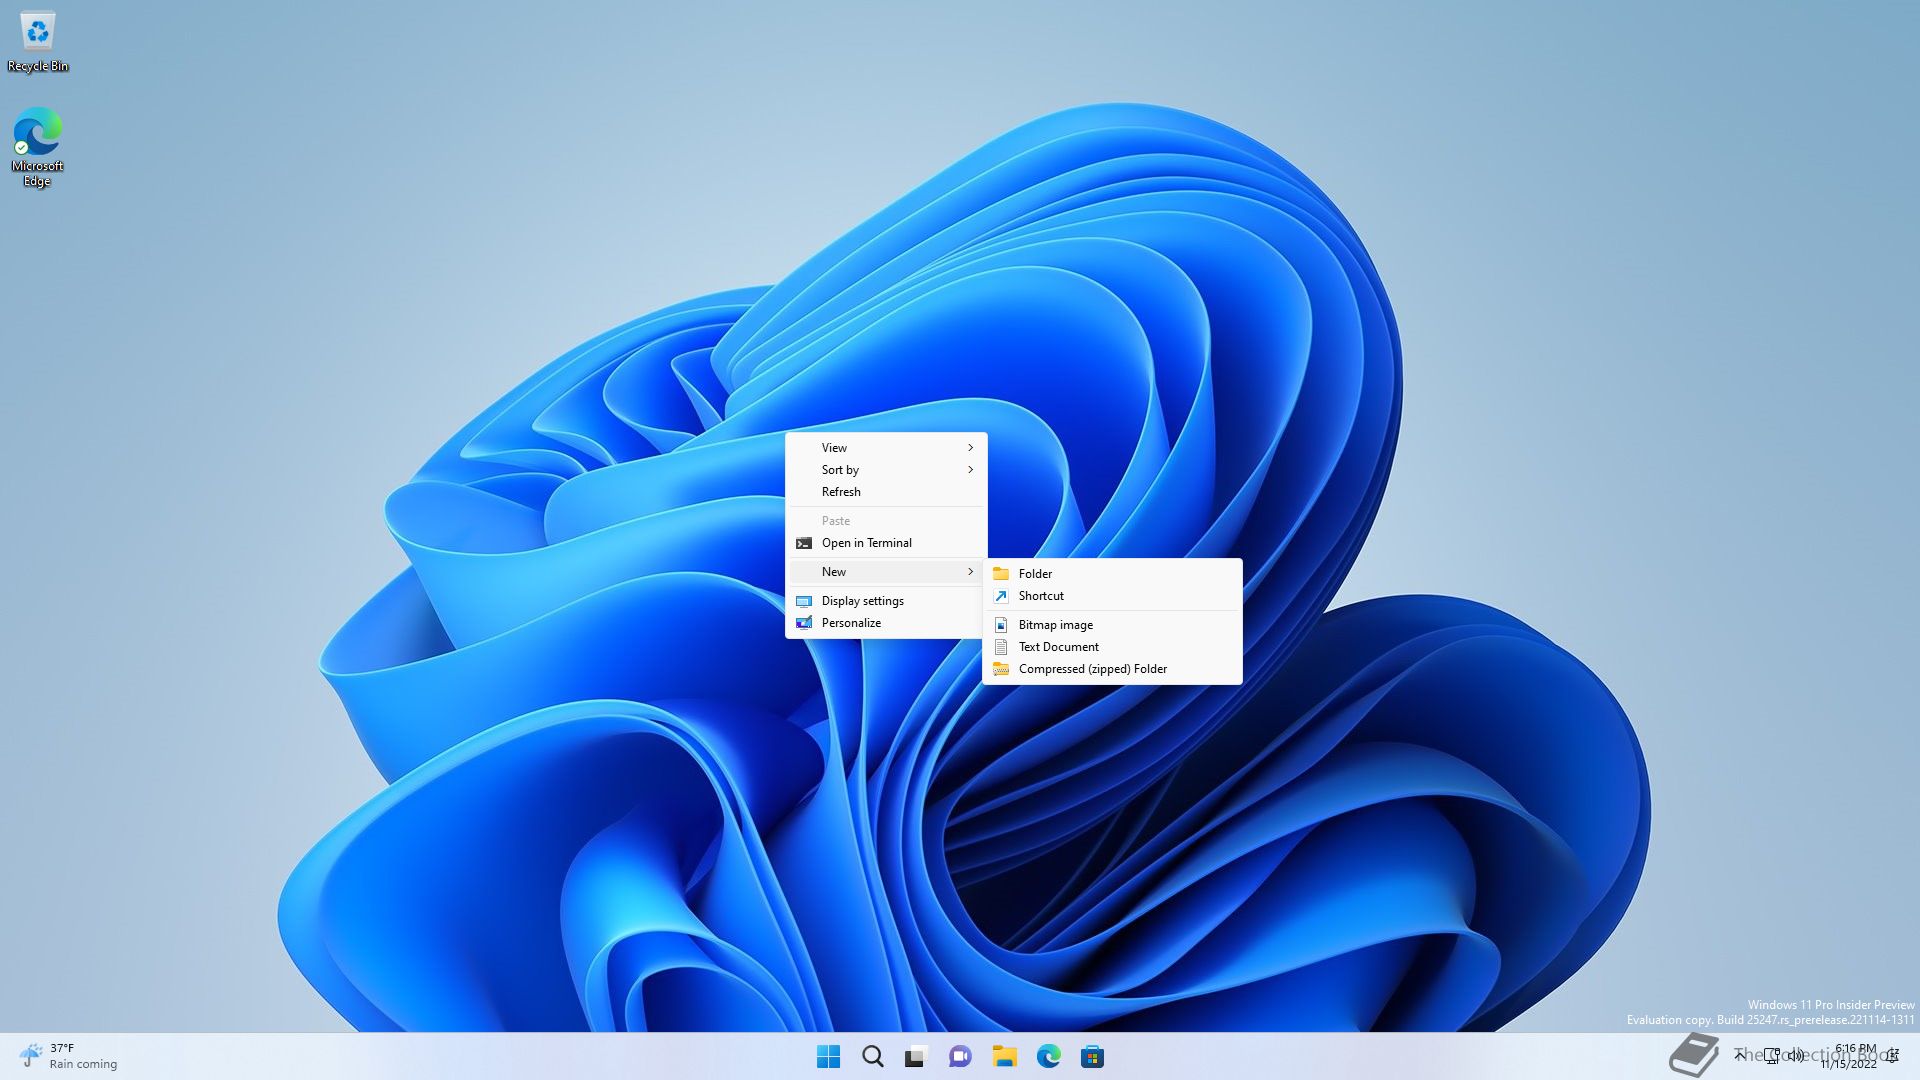
Task: Create a new Text Document
Action: tap(1058, 646)
